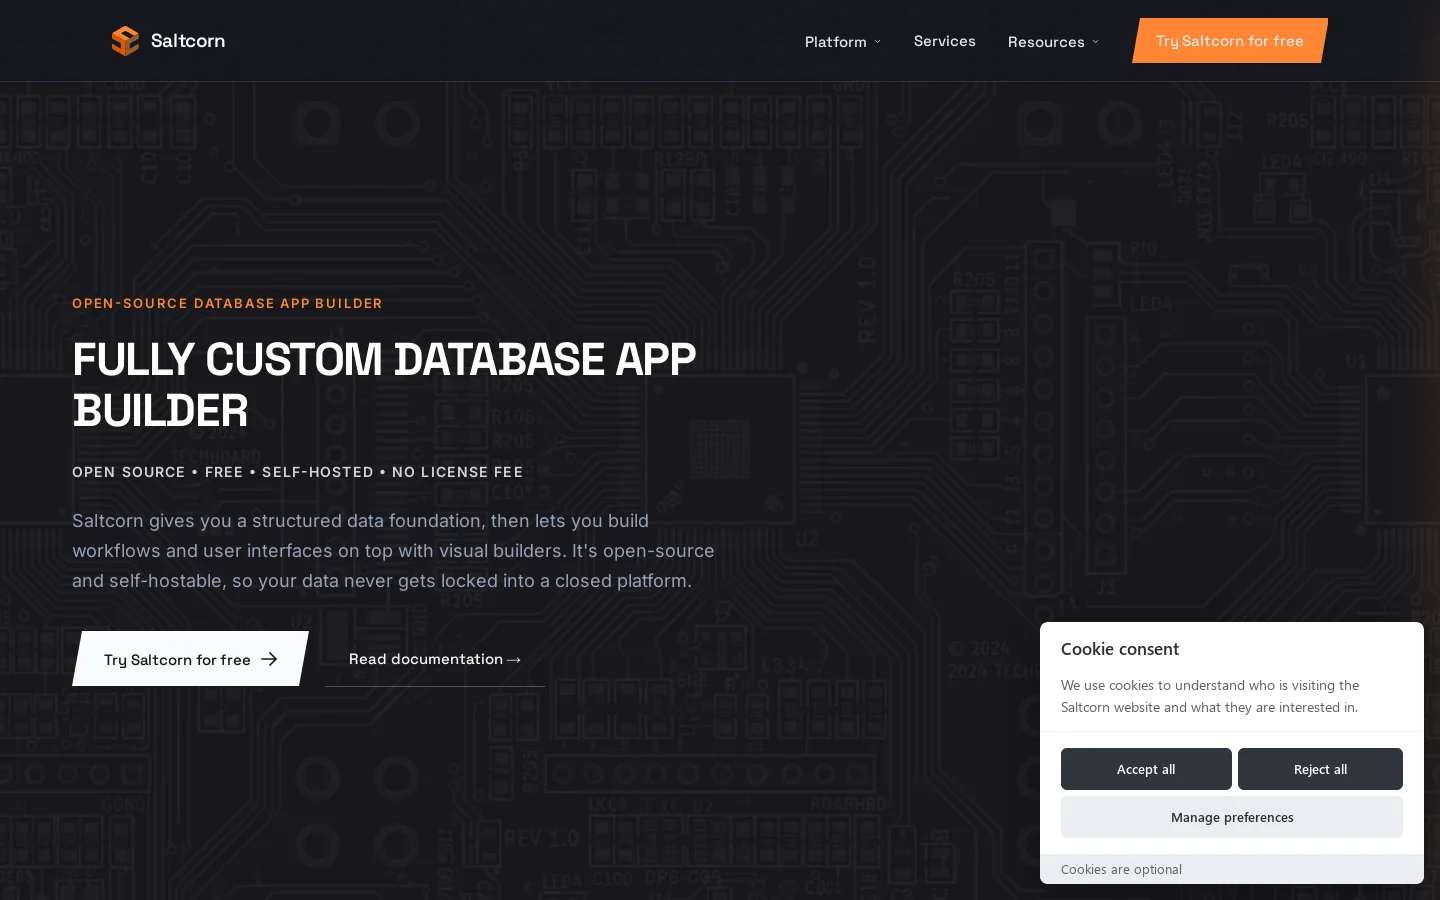Click the Open source Free Self-hosted subtitle

click(x=298, y=472)
